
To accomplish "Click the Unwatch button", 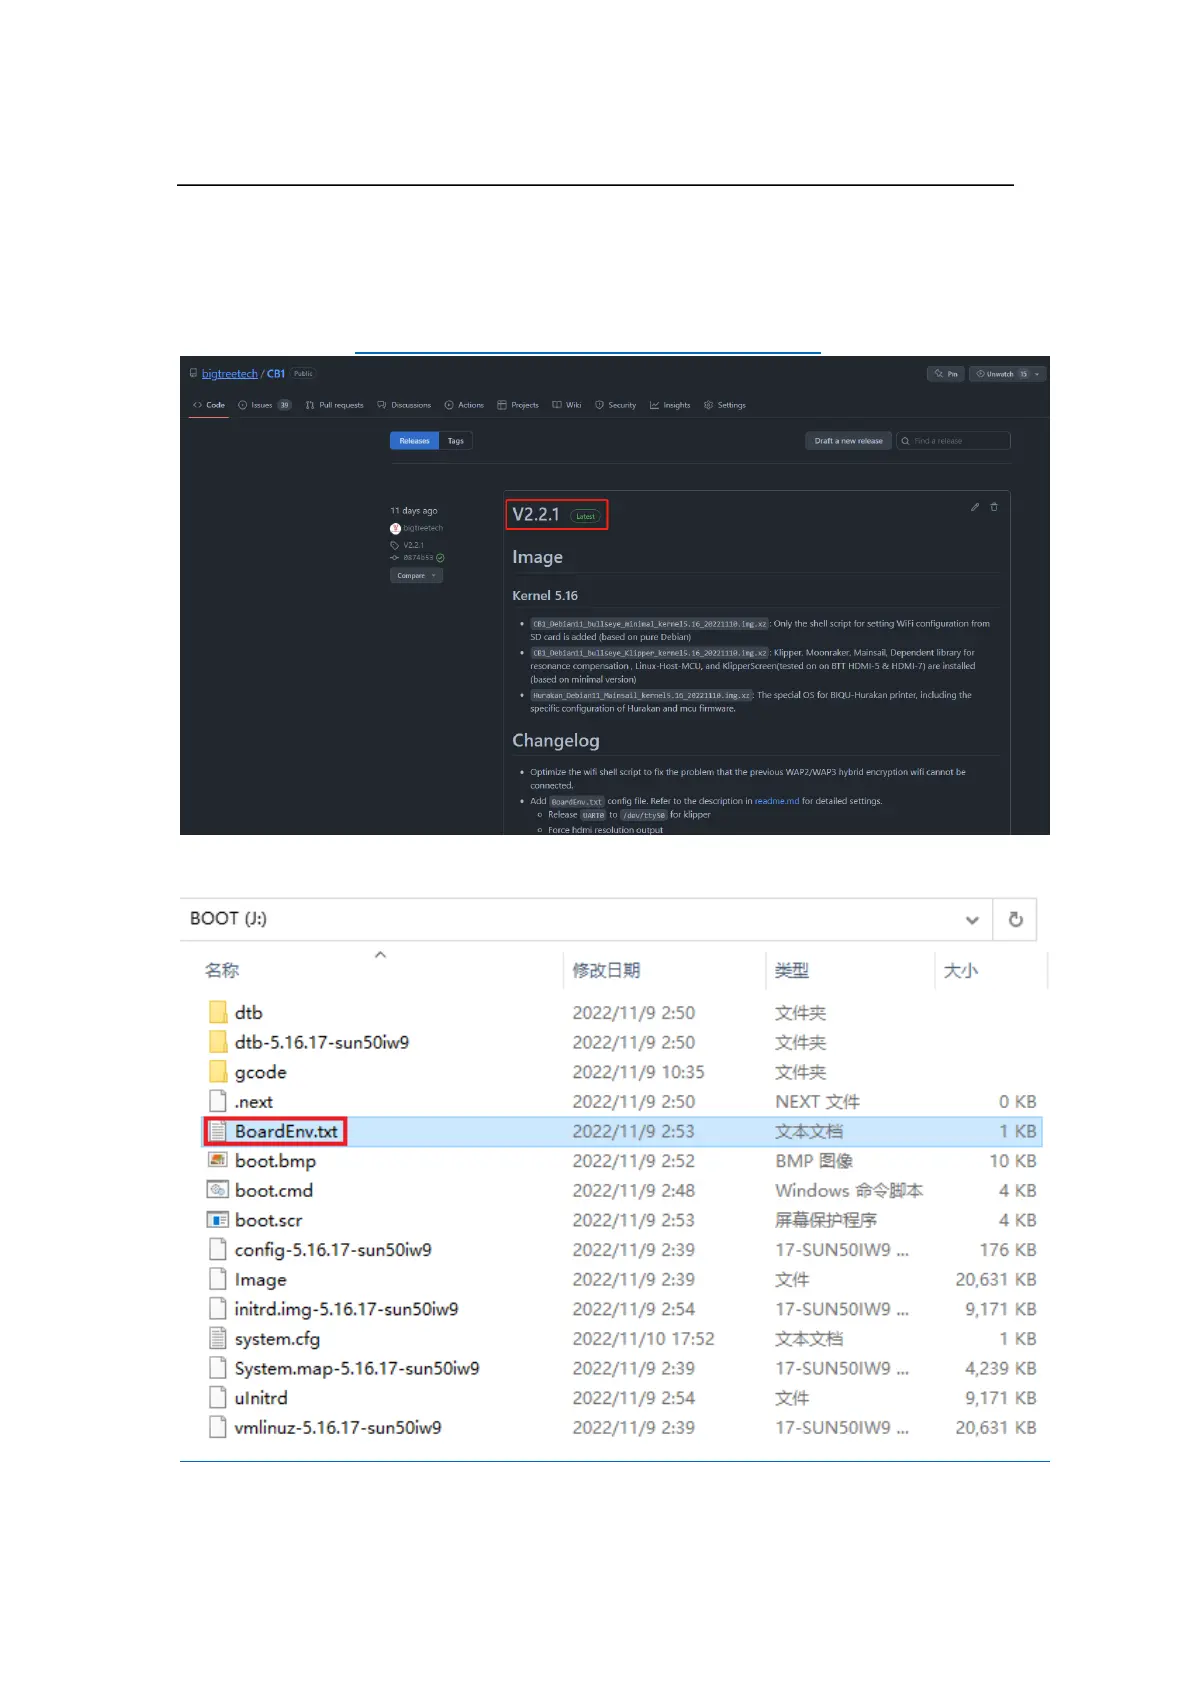I will (1001, 374).
